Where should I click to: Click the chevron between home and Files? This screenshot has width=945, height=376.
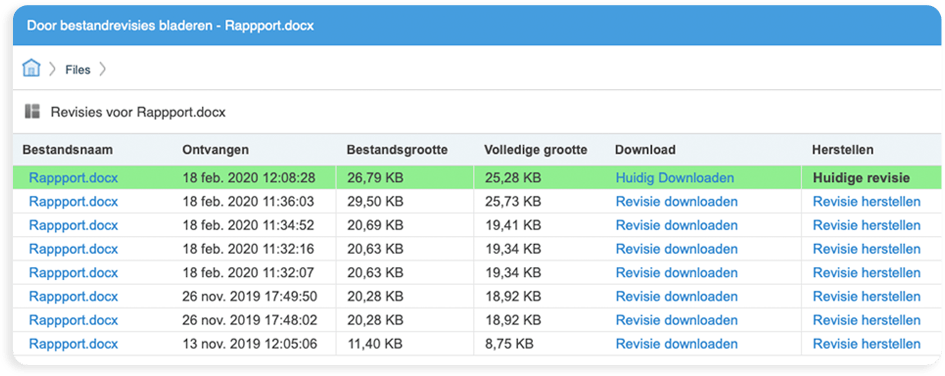tap(53, 69)
